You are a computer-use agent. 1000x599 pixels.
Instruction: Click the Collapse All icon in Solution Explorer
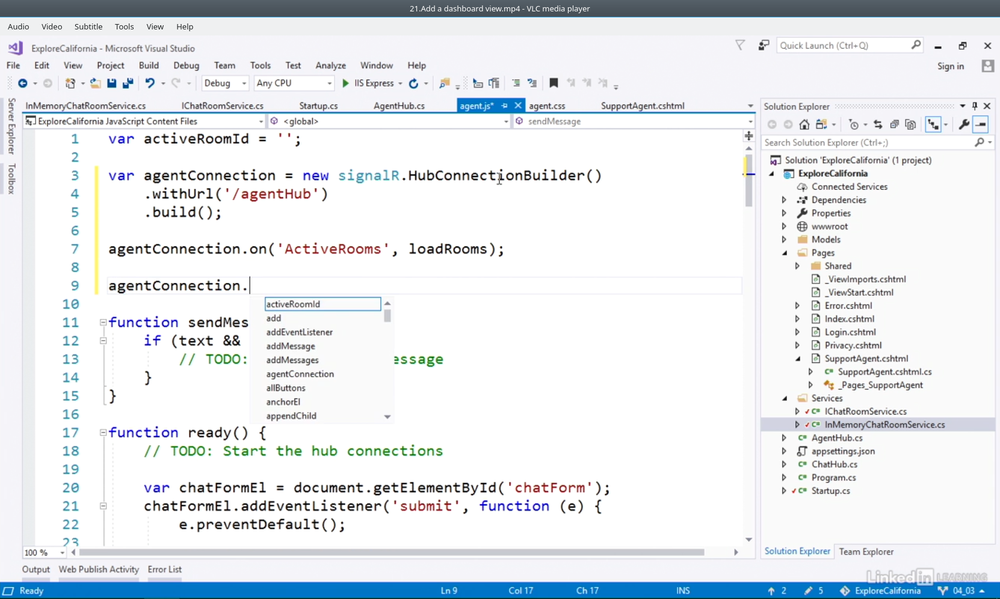point(894,124)
